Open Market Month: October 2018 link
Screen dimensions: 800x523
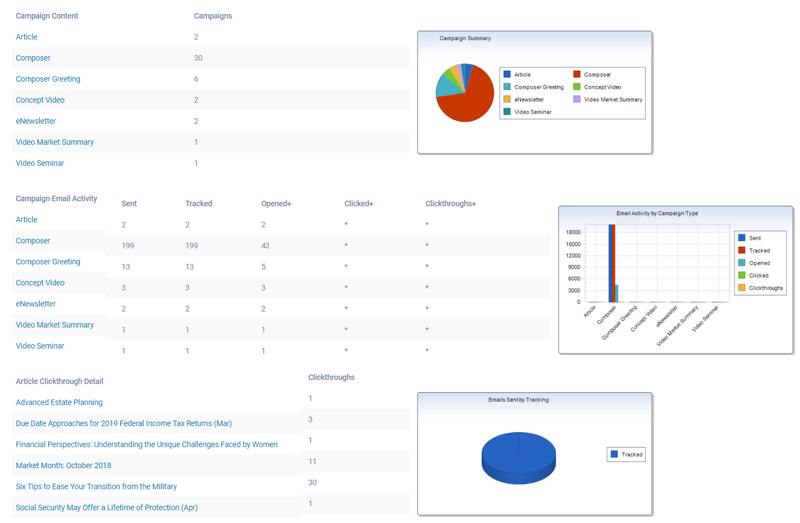tap(63, 465)
